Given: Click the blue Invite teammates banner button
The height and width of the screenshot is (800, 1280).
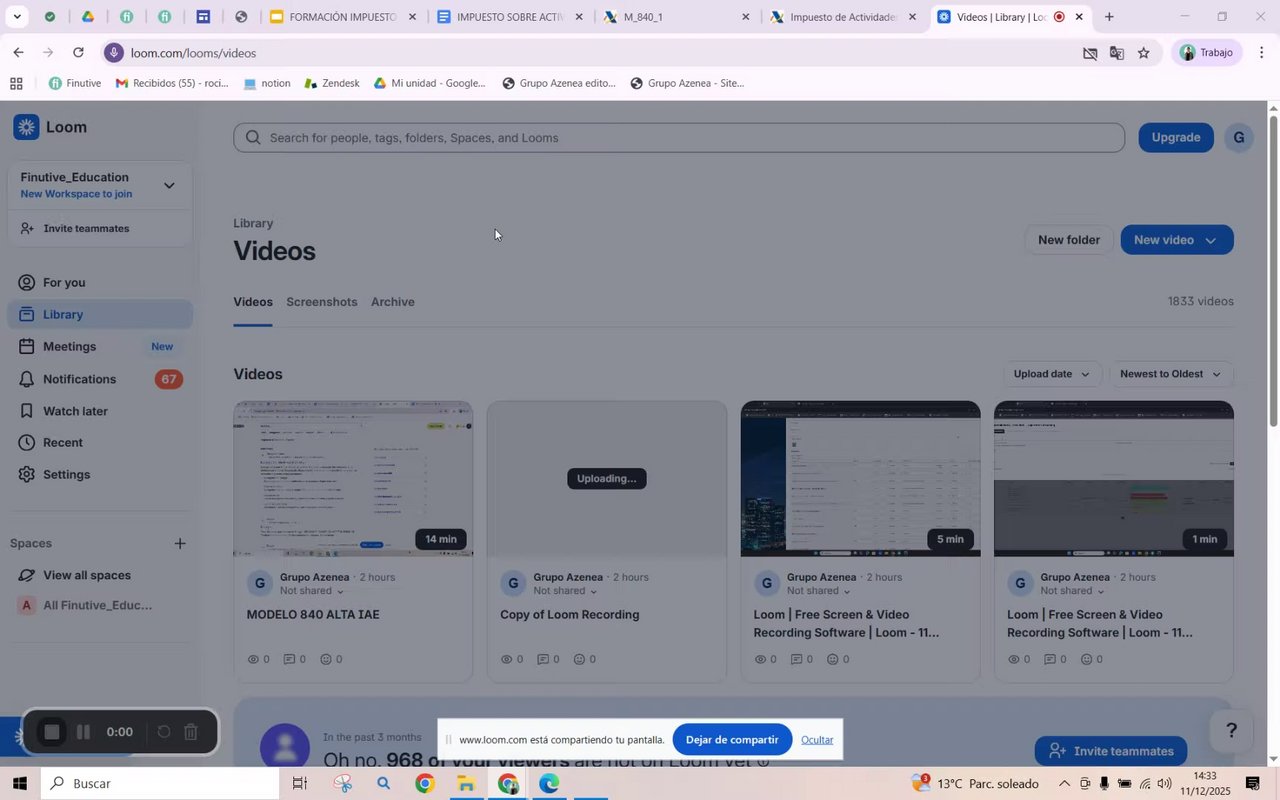Looking at the screenshot, I should tap(1111, 751).
